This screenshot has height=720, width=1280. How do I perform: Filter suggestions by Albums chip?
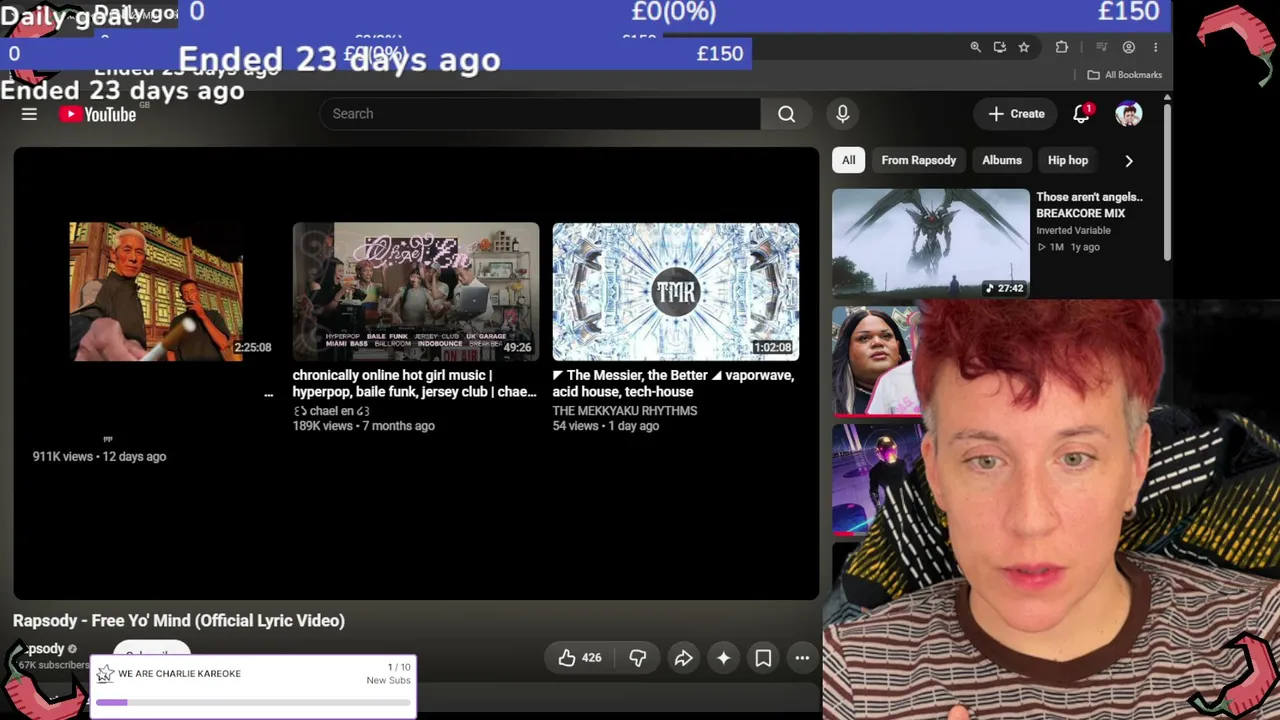pos(1002,160)
